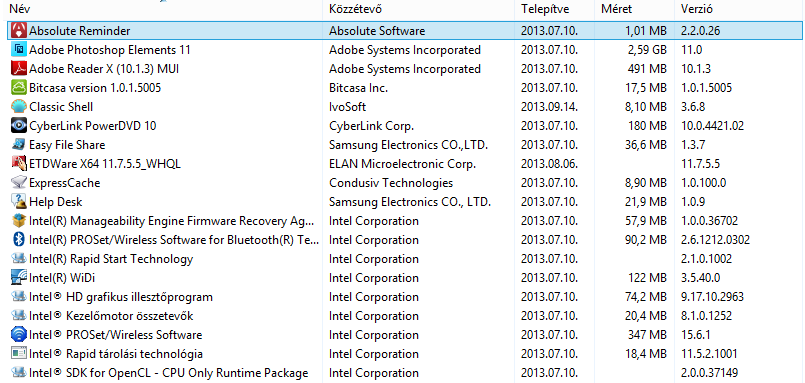Click the Intel Manageability Engine Firmware icon
This screenshot has height=383, width=805.
[19, 221]
